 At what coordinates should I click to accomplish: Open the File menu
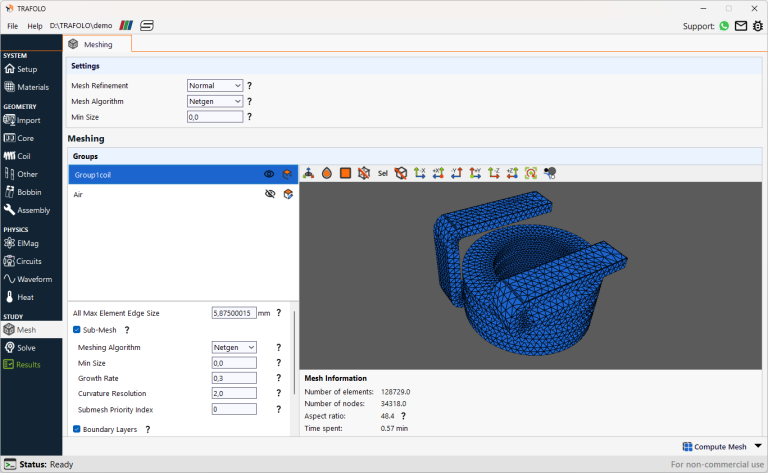[13, 26]
